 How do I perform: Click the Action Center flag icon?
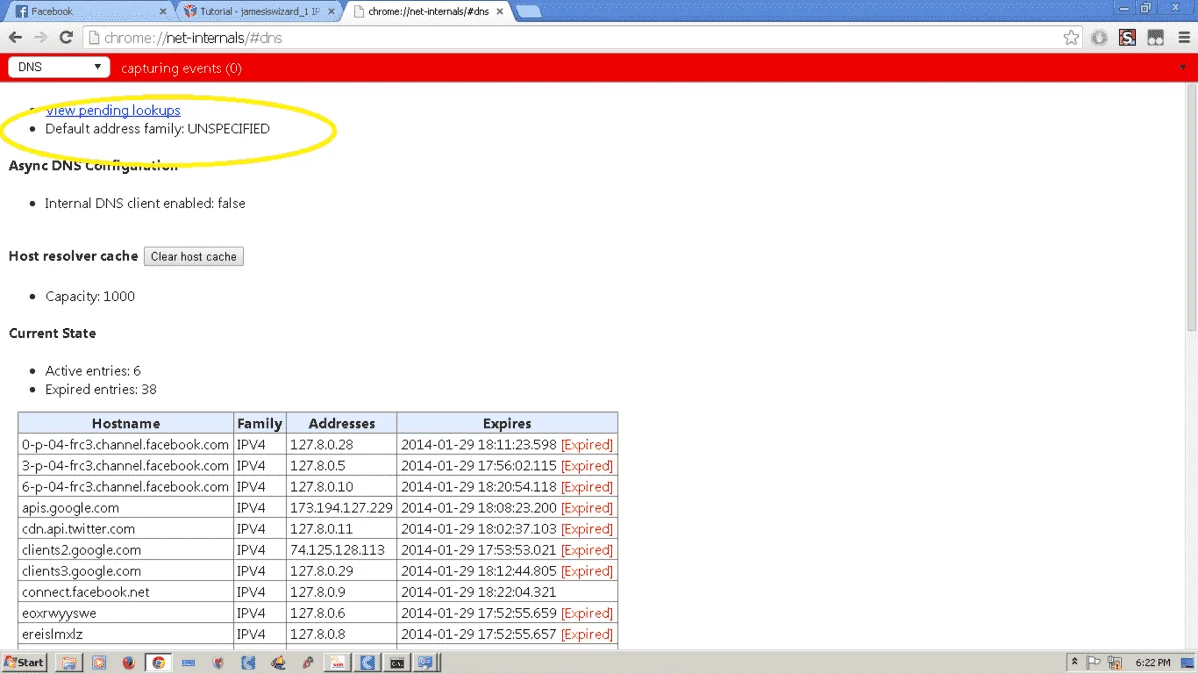pyautogui.click(x=1094, y=663)
